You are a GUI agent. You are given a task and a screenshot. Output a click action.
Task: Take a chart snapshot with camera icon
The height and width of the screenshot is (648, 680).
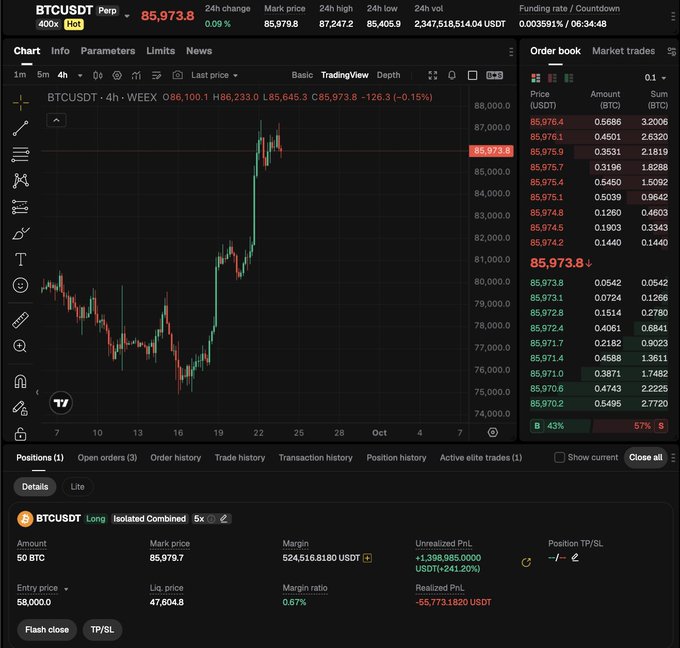tap(177, 75)
